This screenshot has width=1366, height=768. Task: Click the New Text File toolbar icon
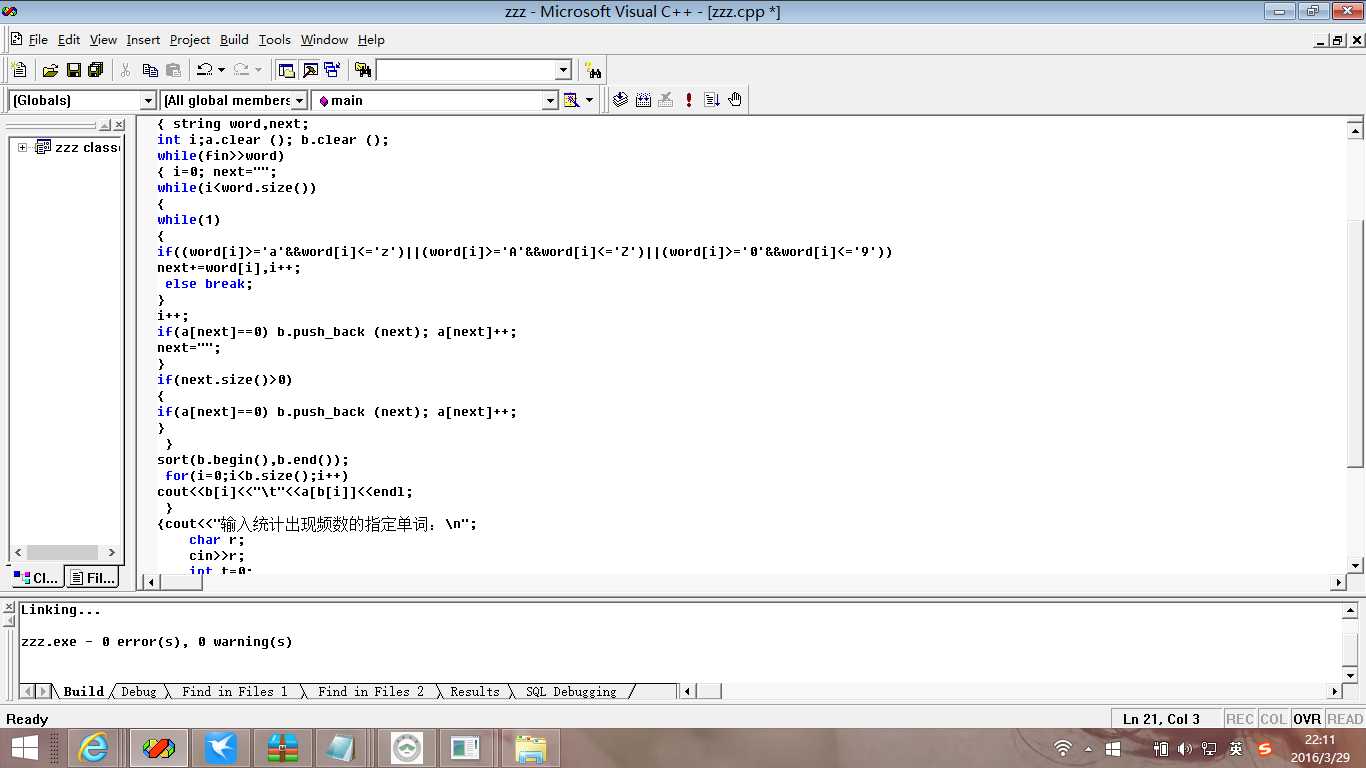18,70
